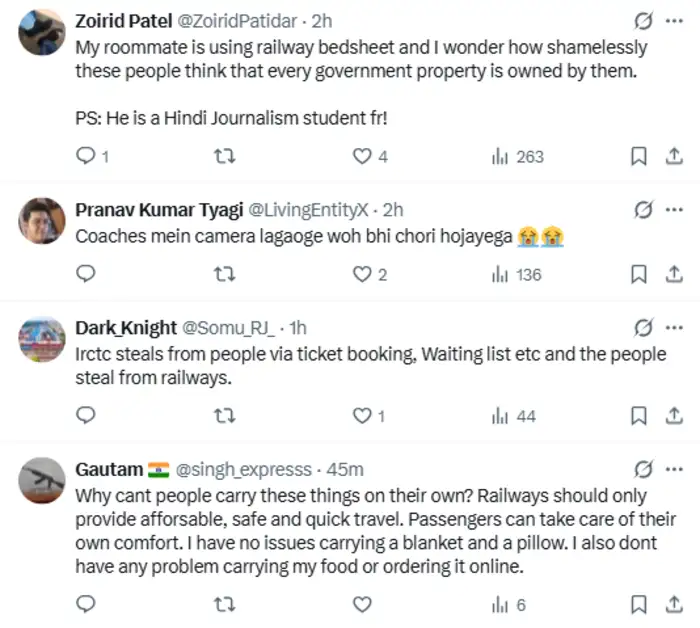Bookmark Dark_Knight's Irctc tweet

pyautogui.click(x=638, y=415)
